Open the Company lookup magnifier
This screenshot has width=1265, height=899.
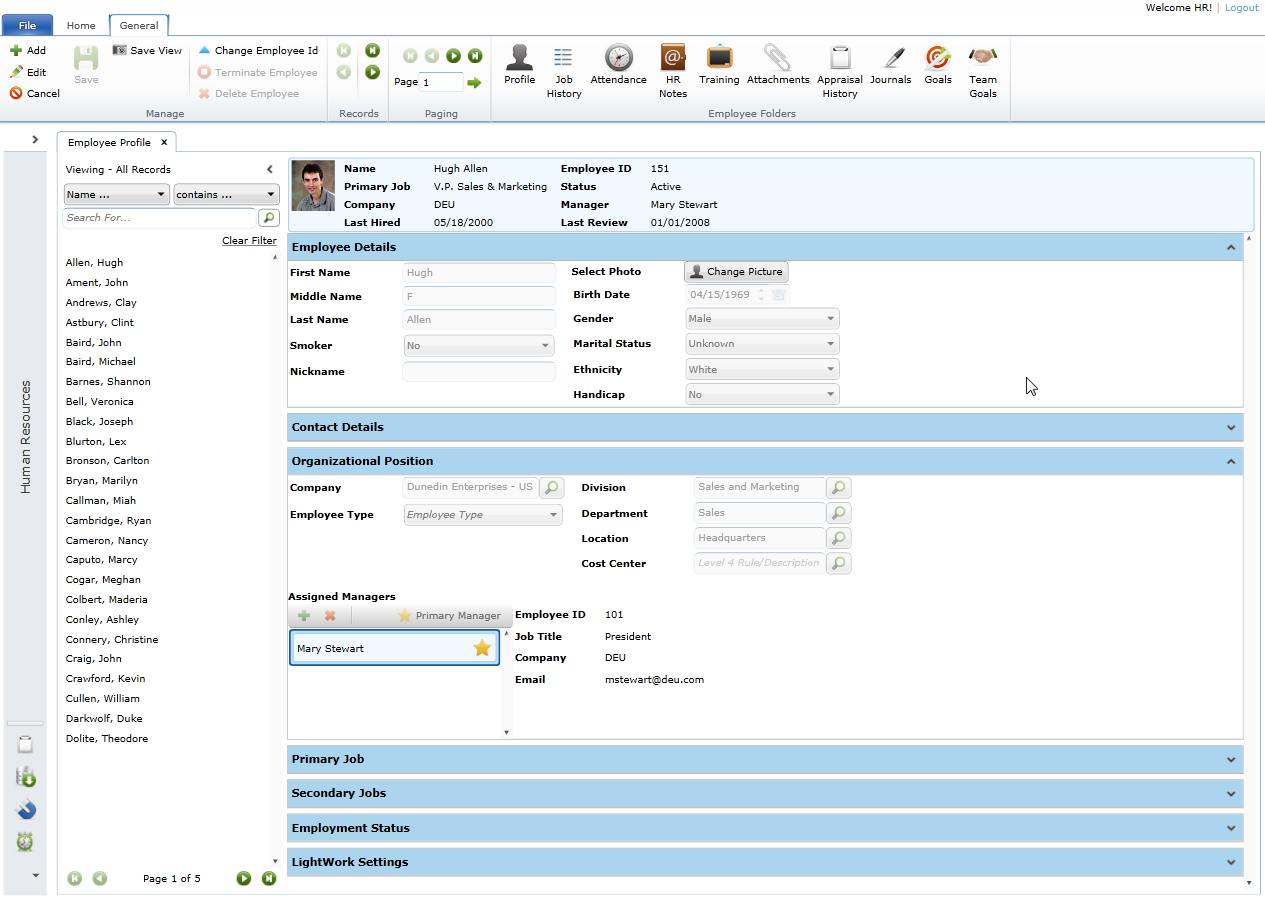(x=552, y=487)
